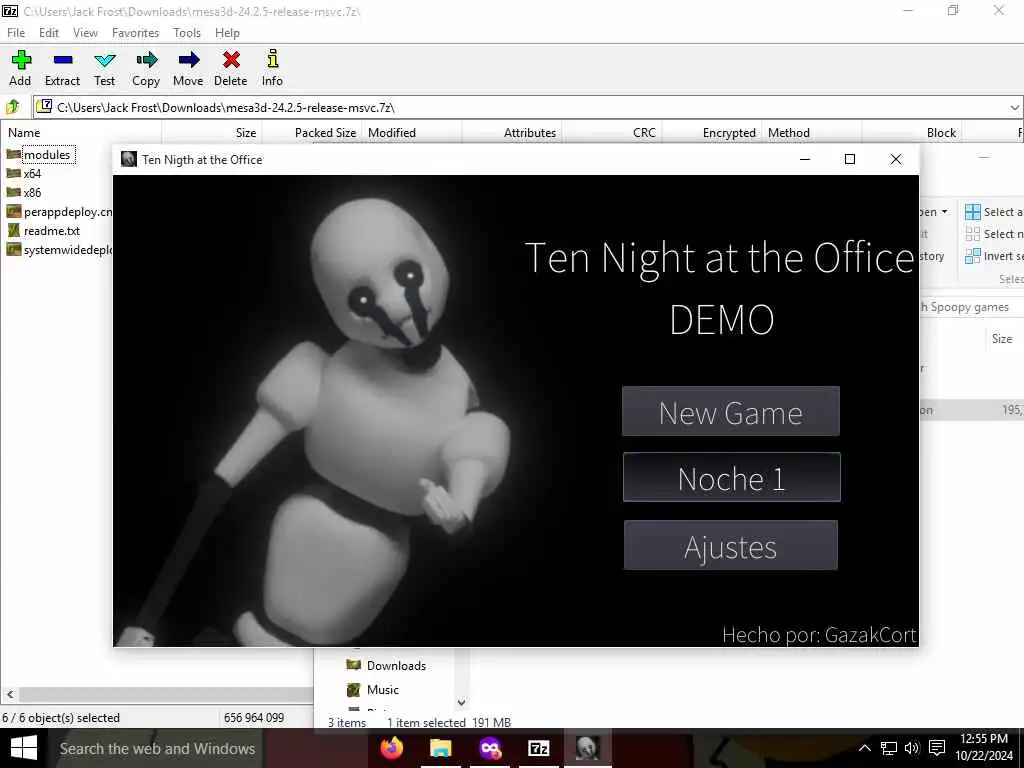1024x768 pixels.
Task: Select the readme.txt file
Action: click(44, 231)
